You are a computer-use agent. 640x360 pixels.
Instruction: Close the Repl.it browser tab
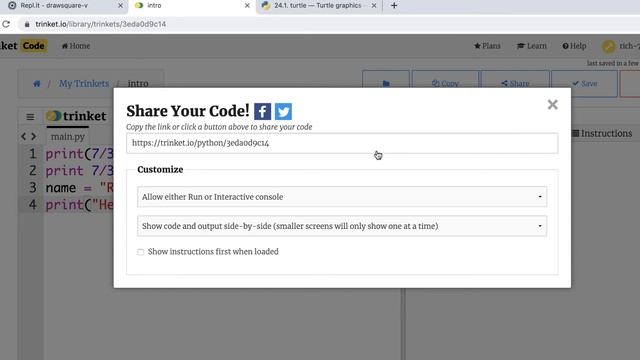coord(120,6)
